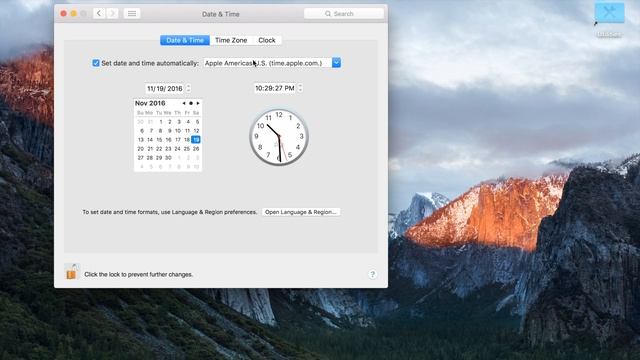
Task: Click the Nov 2016 month label
Action: pyautogui.click(x=150, y=103)
